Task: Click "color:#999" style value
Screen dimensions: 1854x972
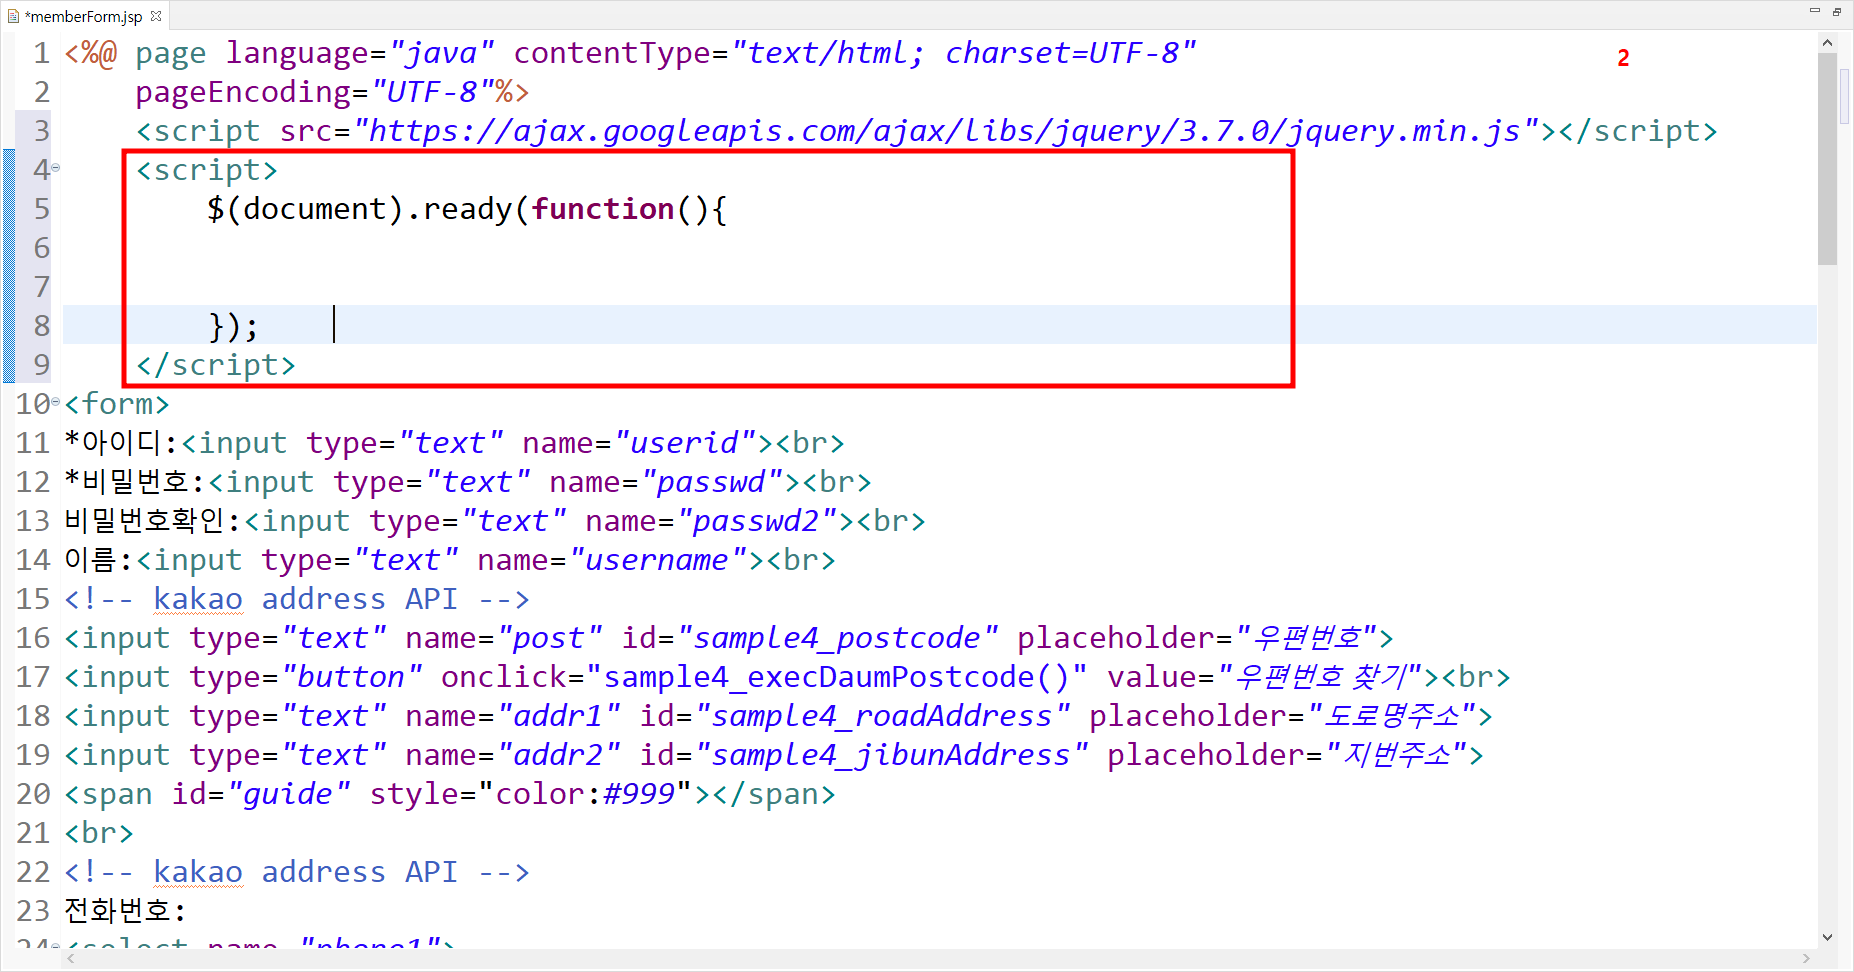Action: point(586,794)
